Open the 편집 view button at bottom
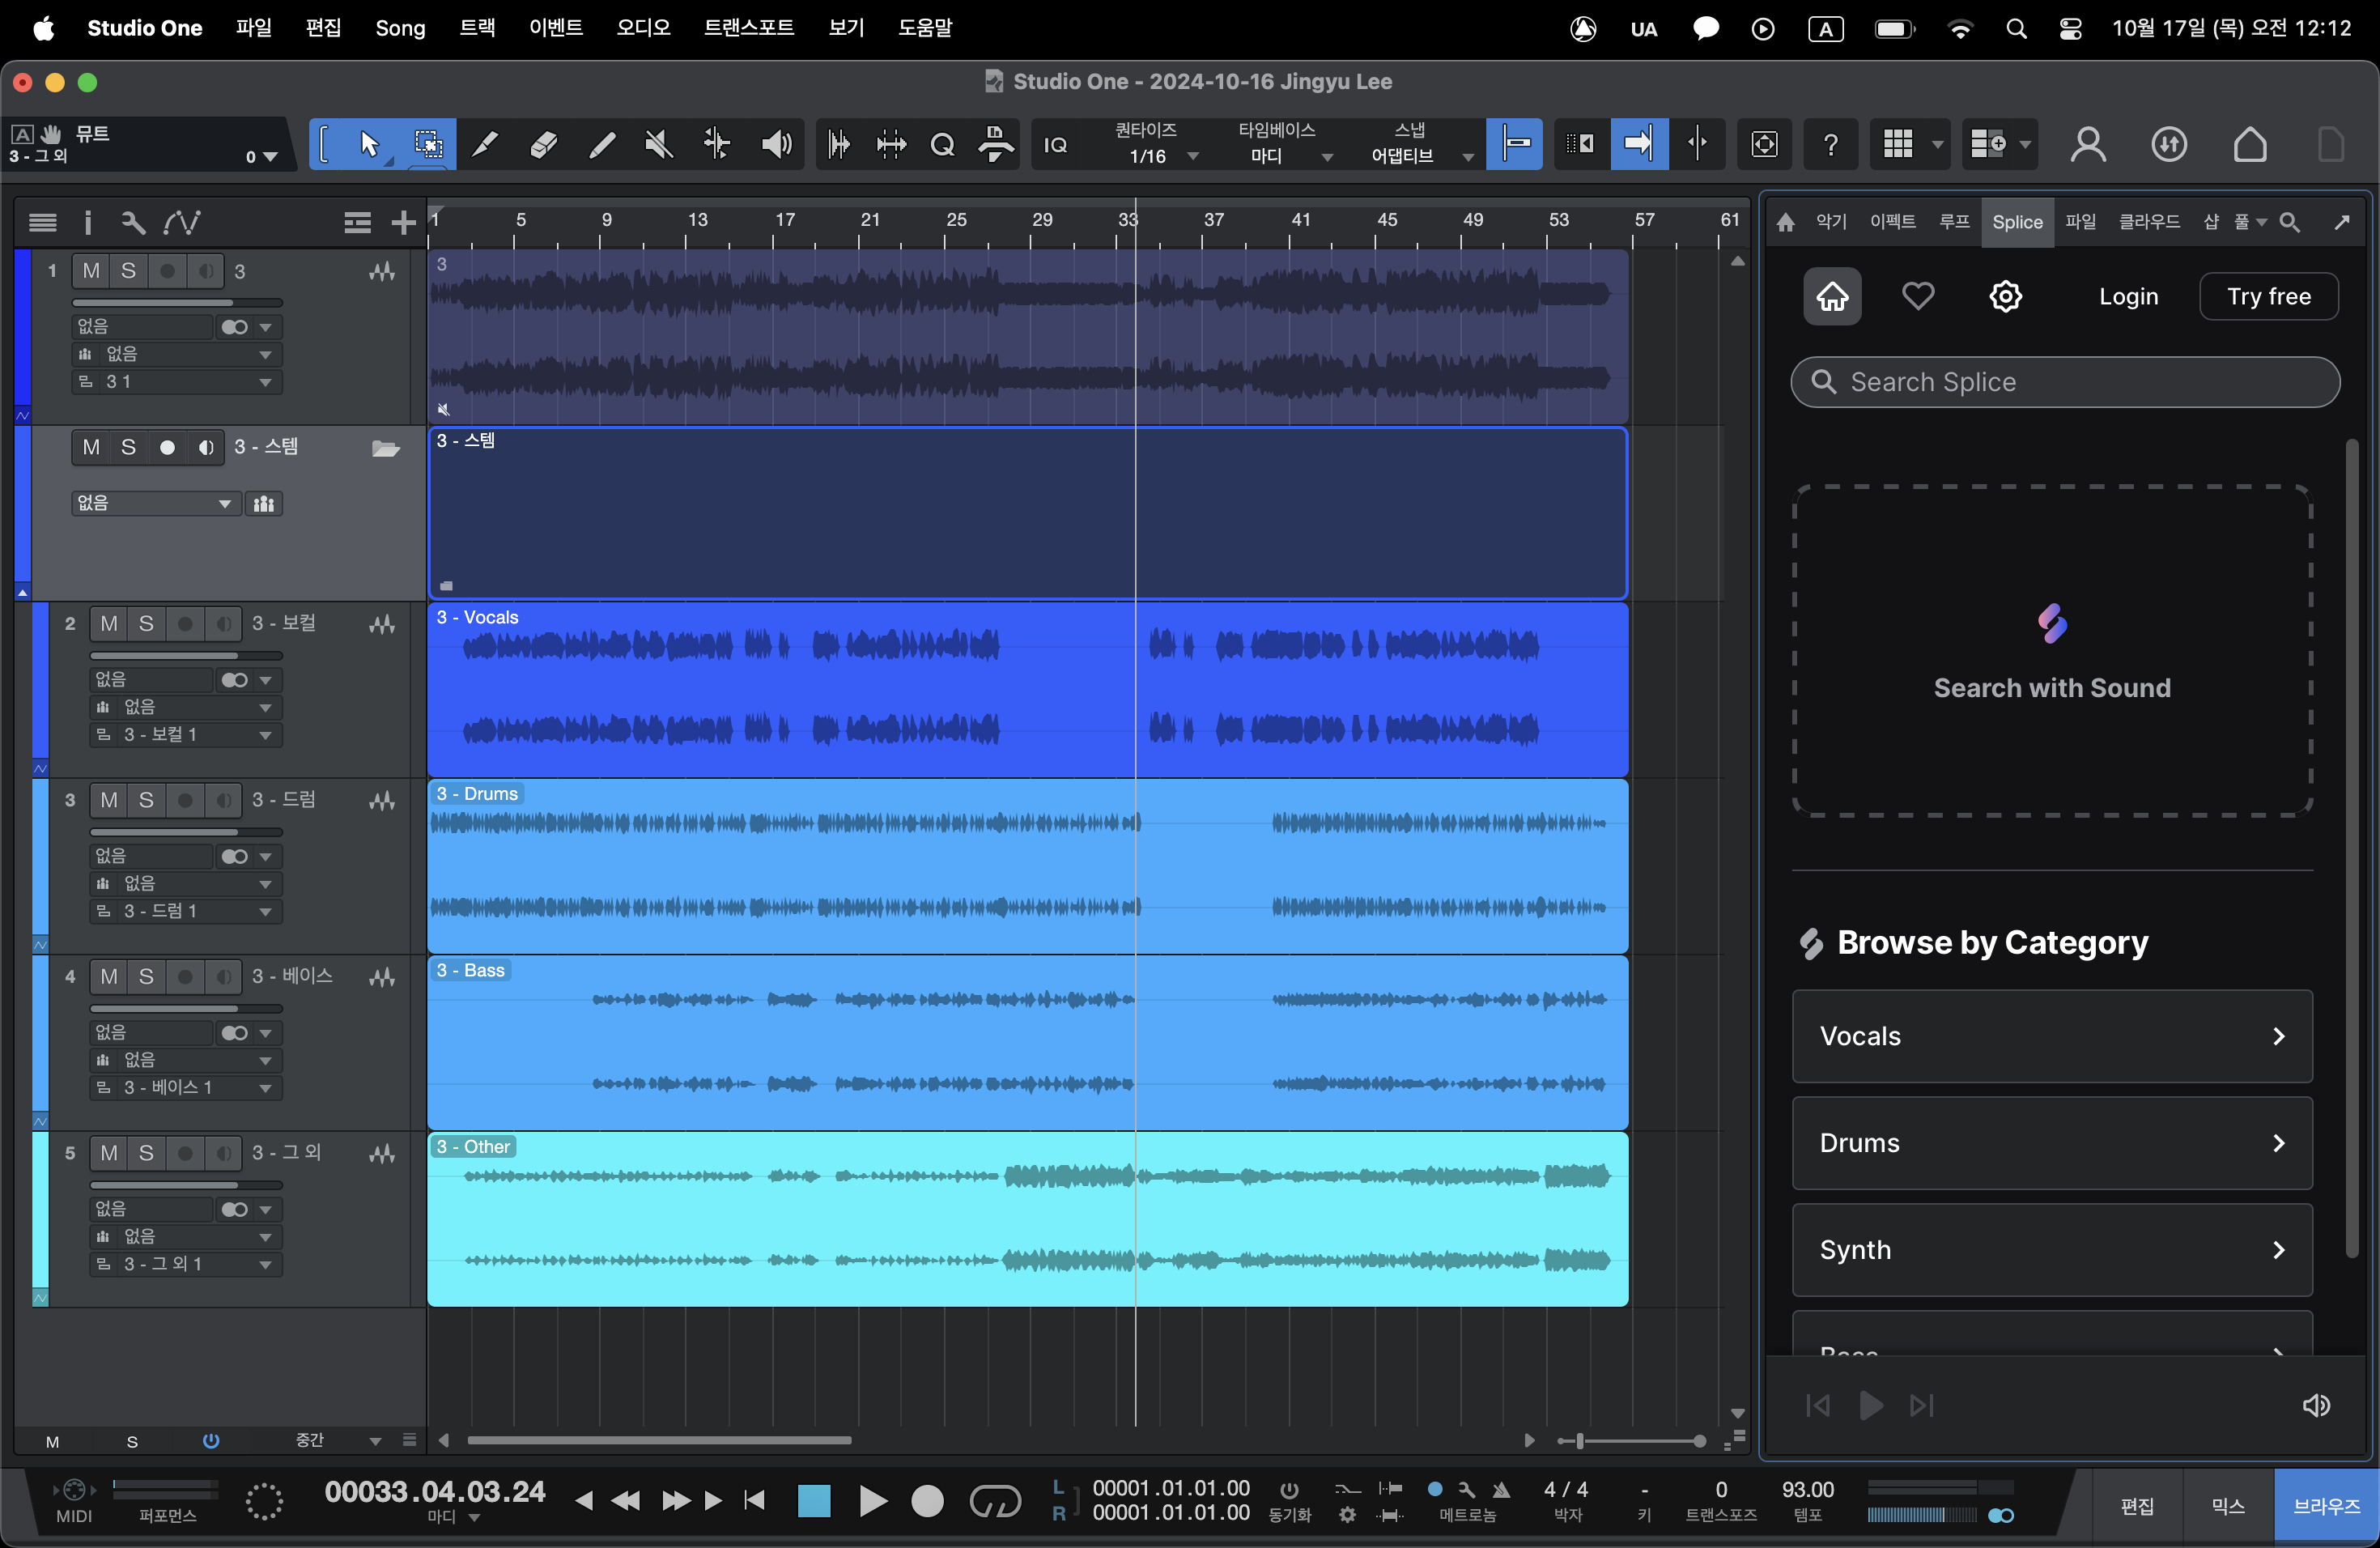Screen dimensions: 2380x1548 (x=2137, y=1506)
